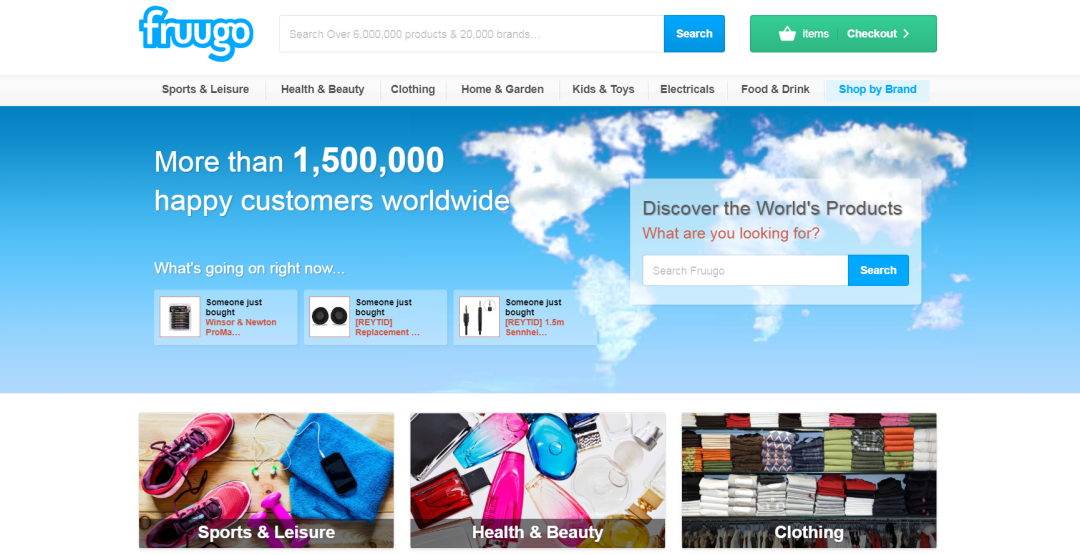This screenshot has width=1080, height=555.
Task: Open the Sports & Leisure menu
Action: [205, 89]
